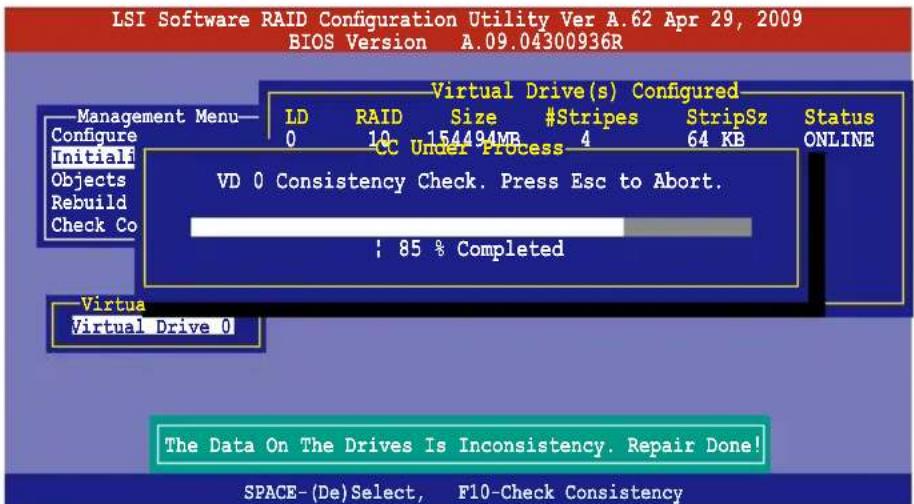The image size is (914, 504).
Task: Click the LD value 0
Action: (290, 140)
